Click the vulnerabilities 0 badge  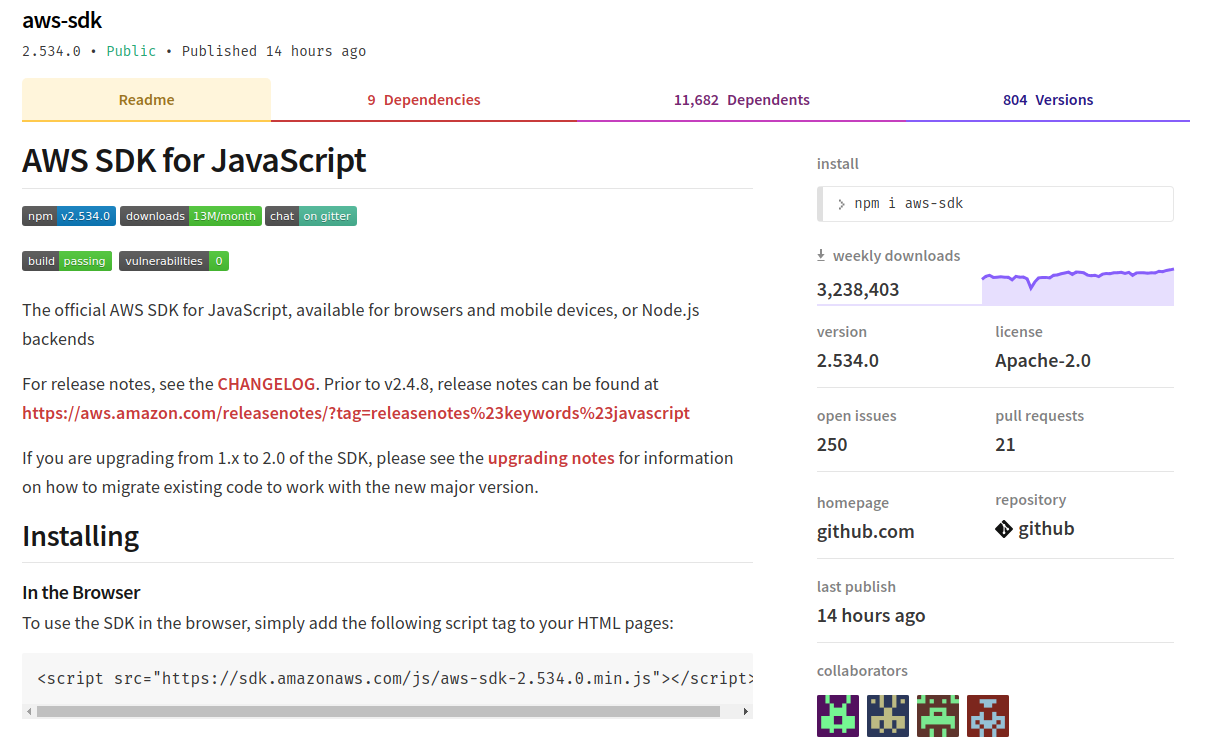tap(174, 261)
